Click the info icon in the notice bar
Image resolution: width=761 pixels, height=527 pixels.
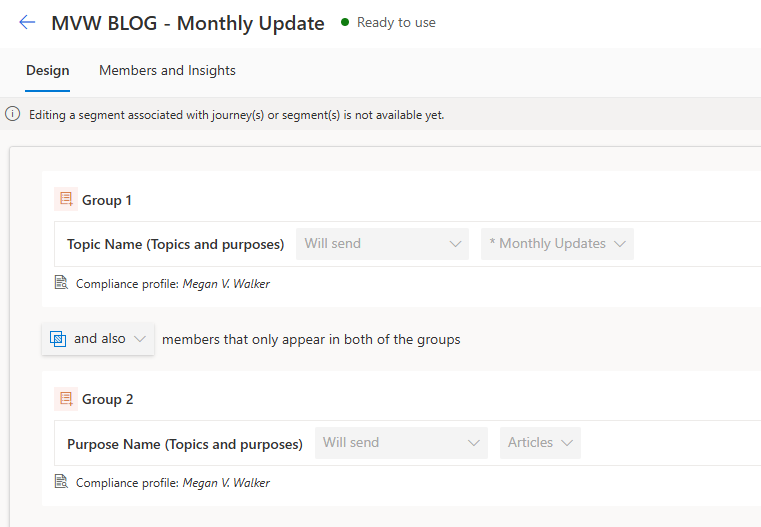pyautogui.click(x=13, y=114)
